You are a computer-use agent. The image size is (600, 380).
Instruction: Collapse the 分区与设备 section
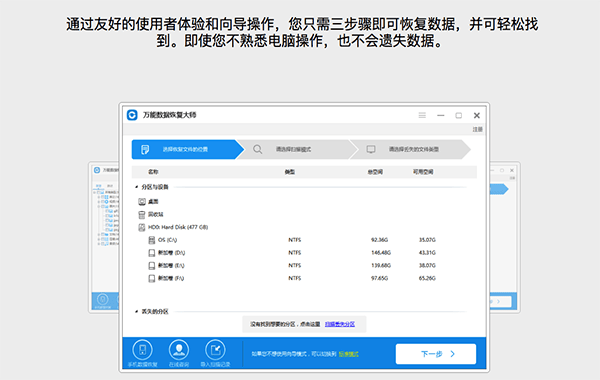click(136, 187)
